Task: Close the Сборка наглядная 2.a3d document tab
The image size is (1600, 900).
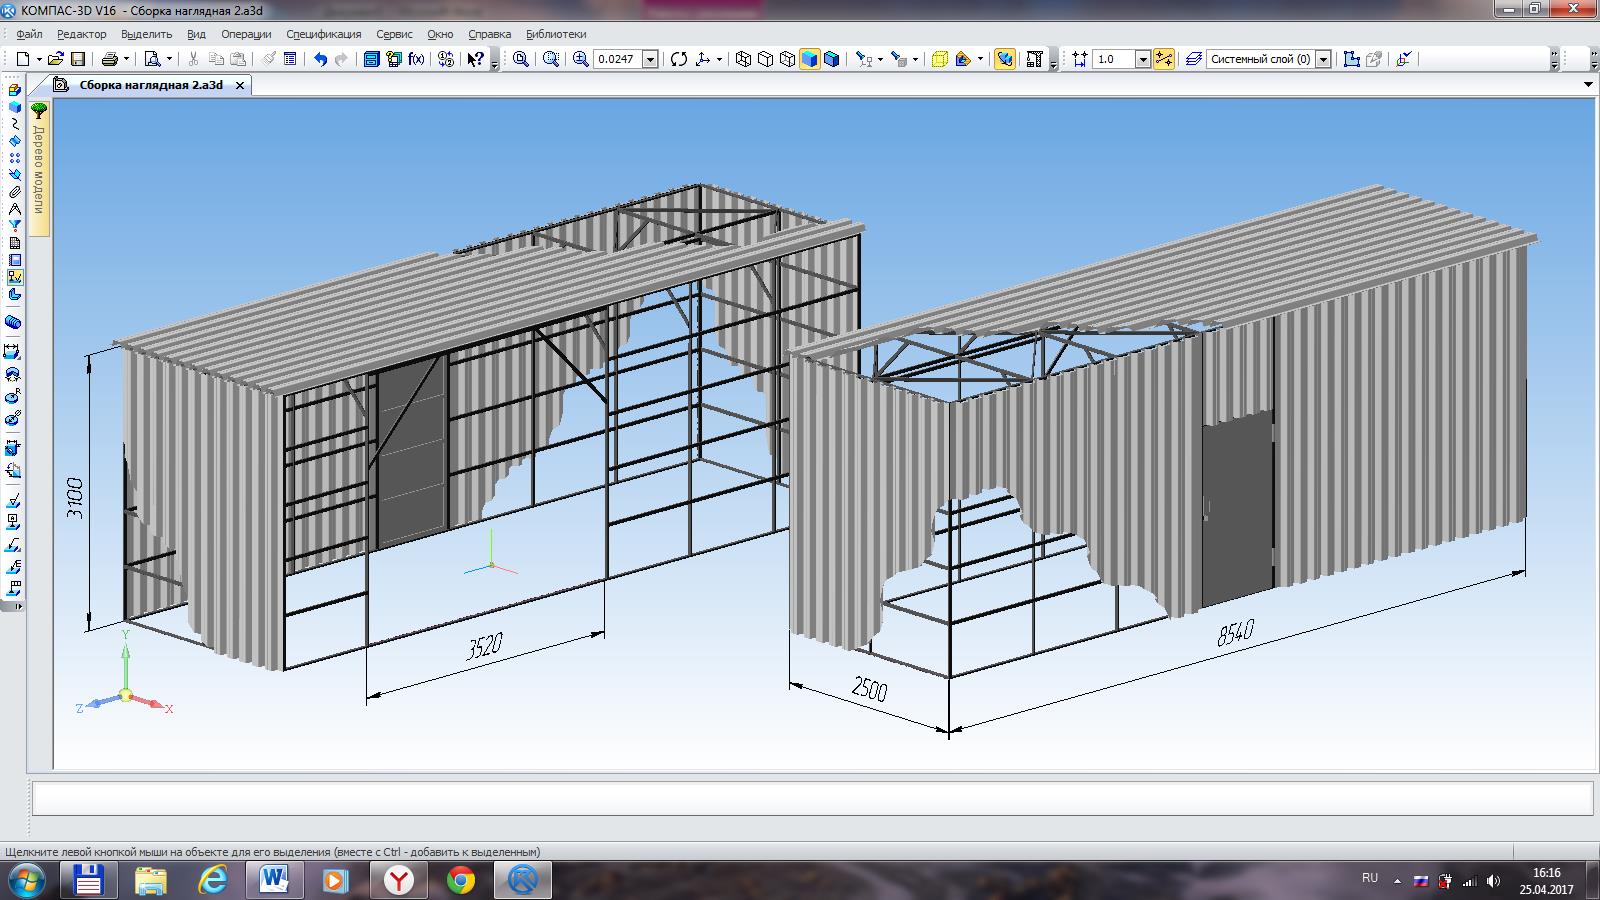Action: click(x=240, y=86)
